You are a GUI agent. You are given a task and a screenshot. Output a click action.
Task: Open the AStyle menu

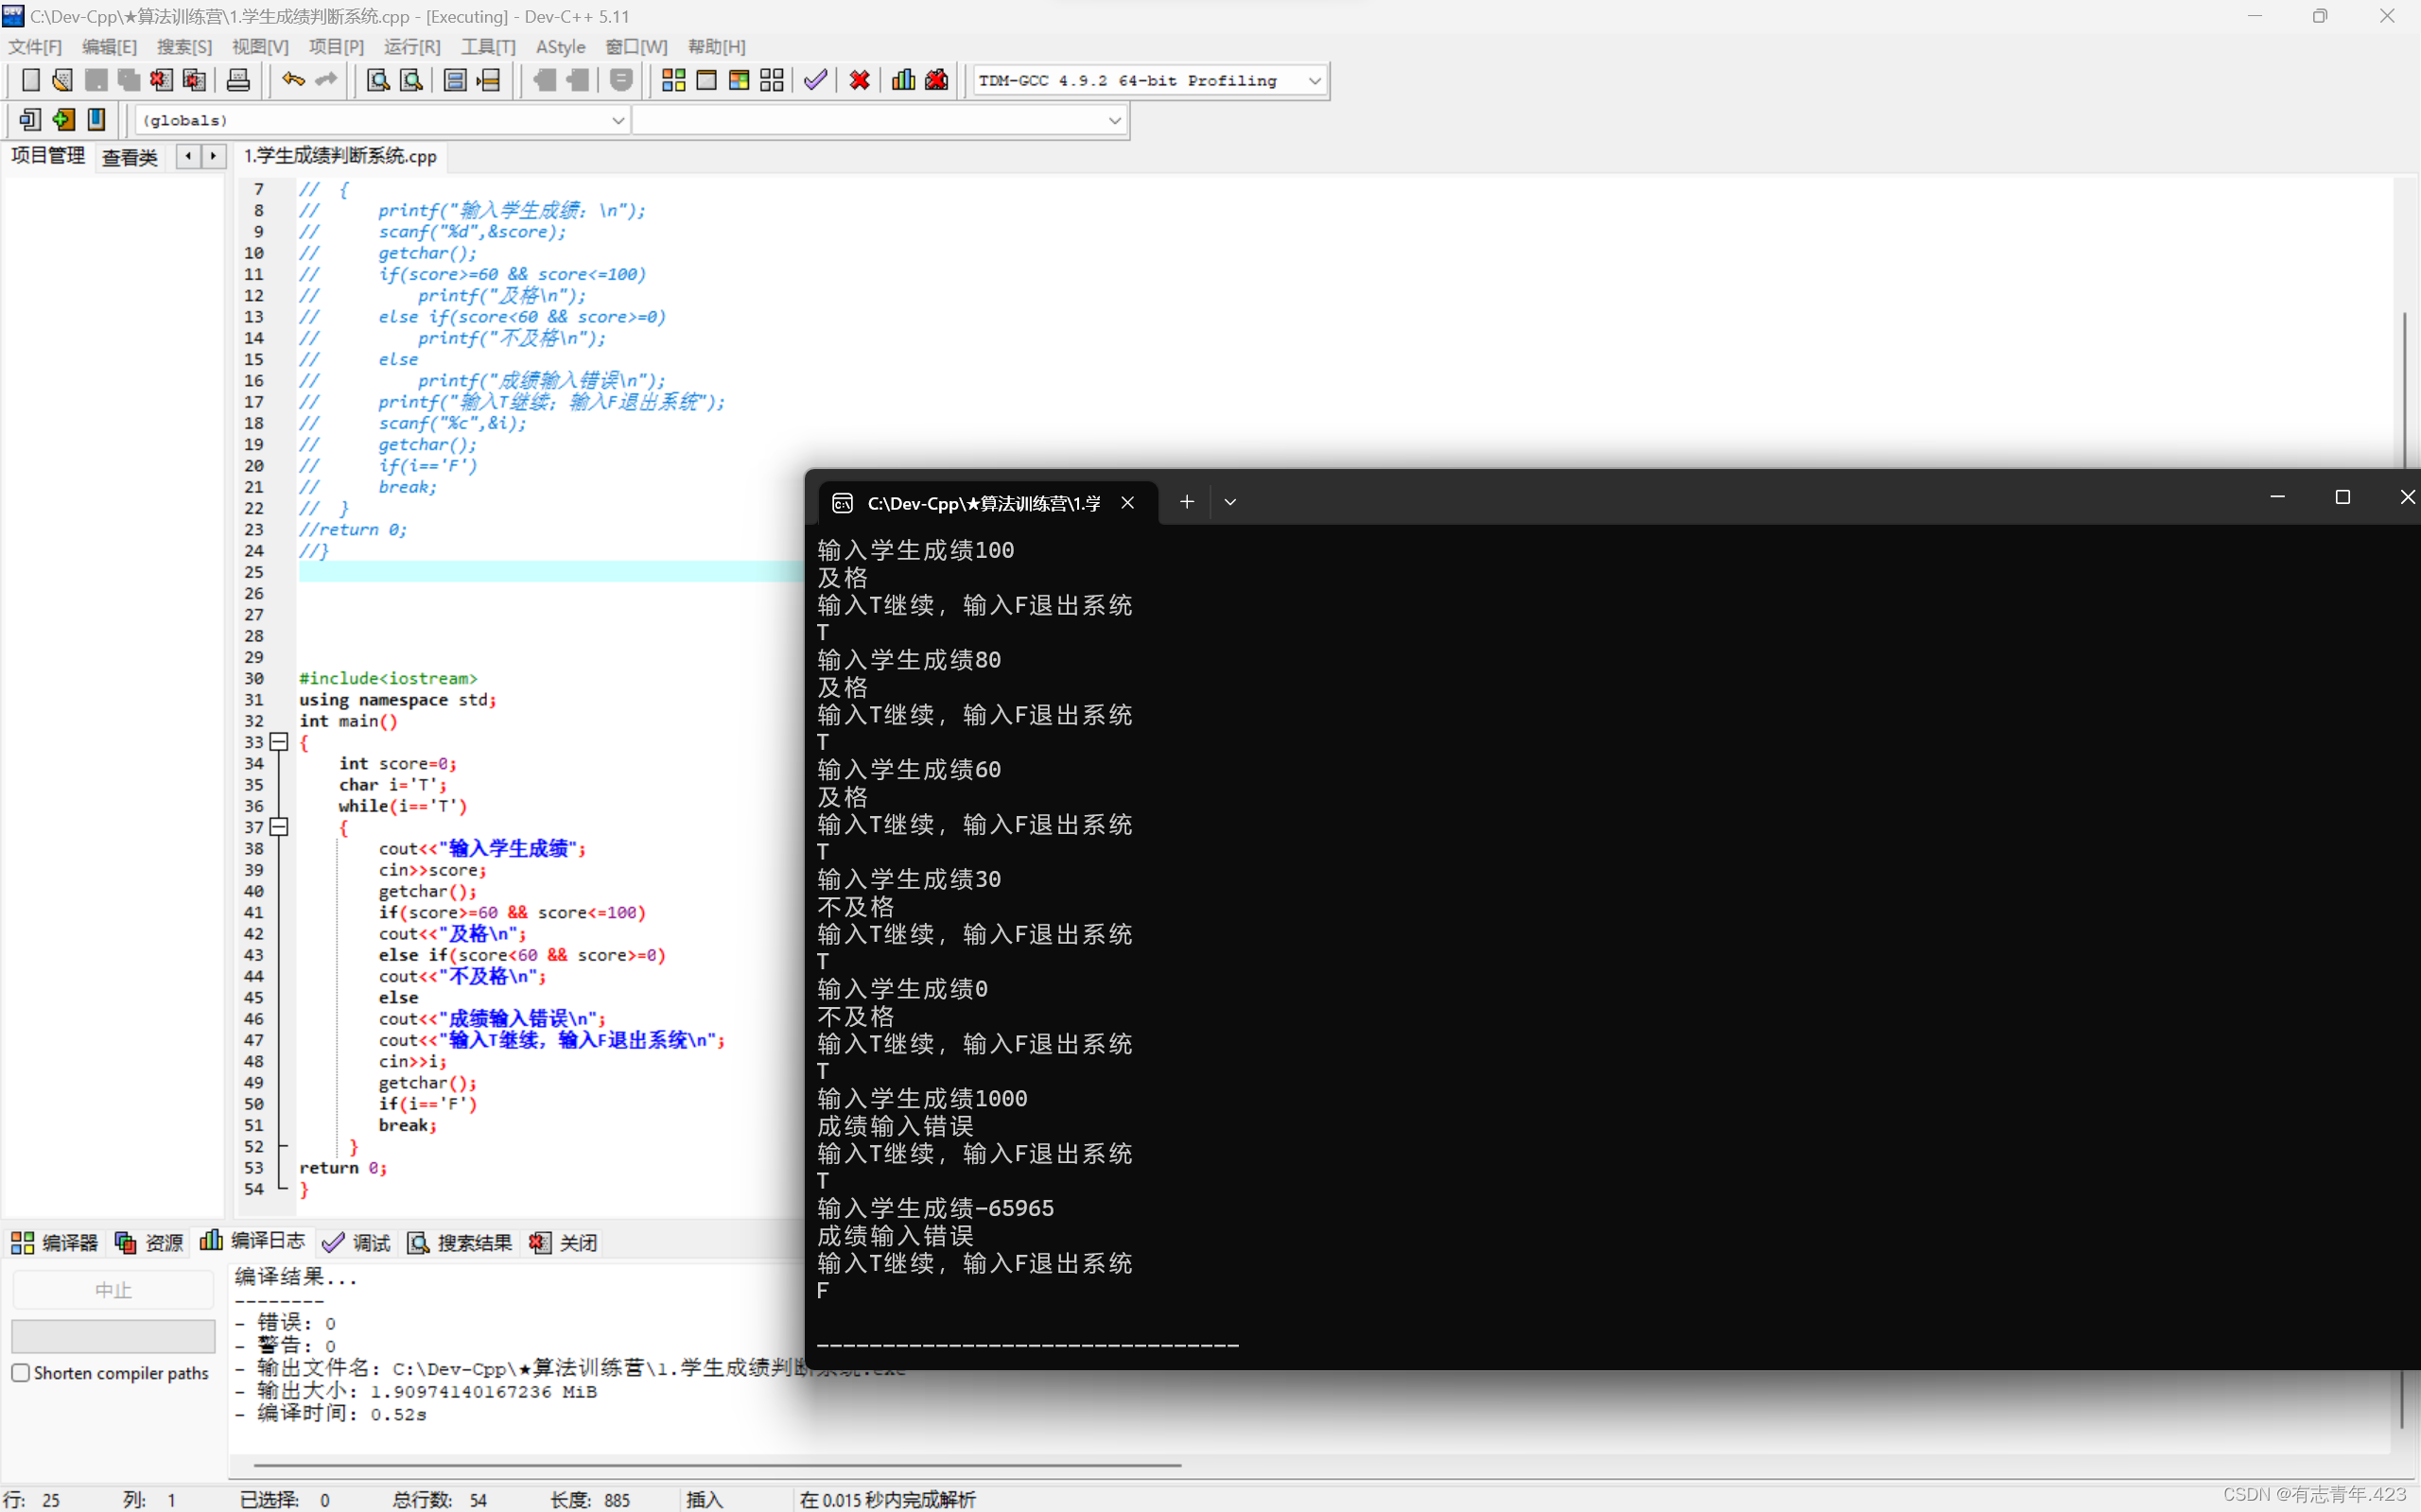[x=561, y=47]
